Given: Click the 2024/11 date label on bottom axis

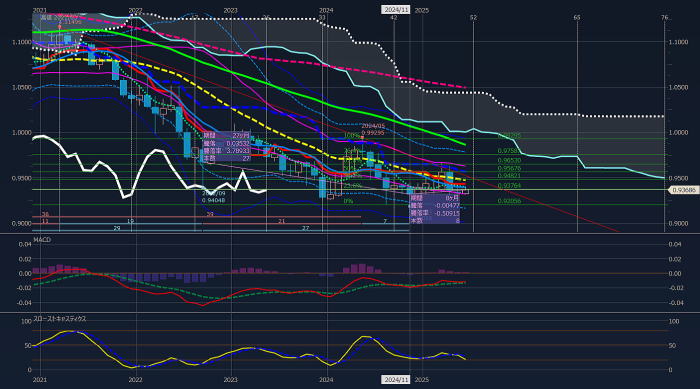Looking at the screenshot, I should coord(396,380).
